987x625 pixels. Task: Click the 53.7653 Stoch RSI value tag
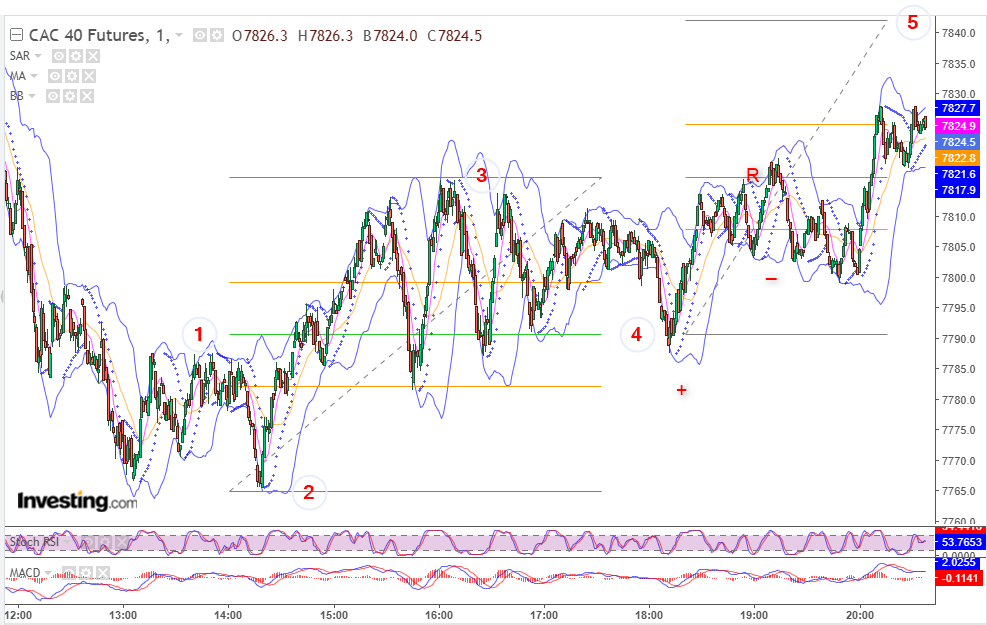click(960, 542)
